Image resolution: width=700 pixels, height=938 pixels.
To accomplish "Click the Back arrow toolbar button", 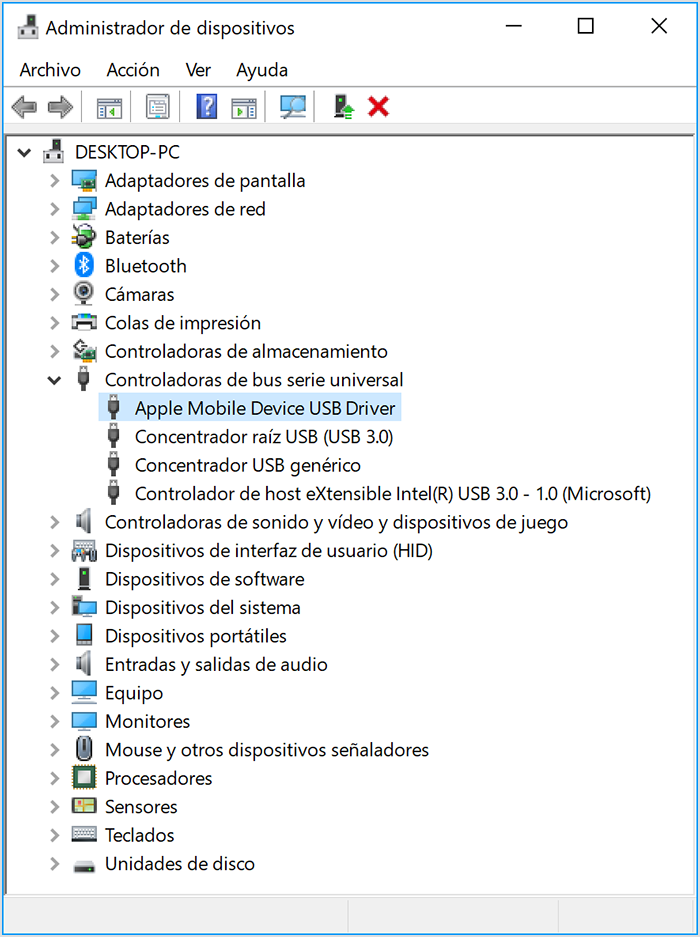I will pyautogui.click(x=25, y=106).
